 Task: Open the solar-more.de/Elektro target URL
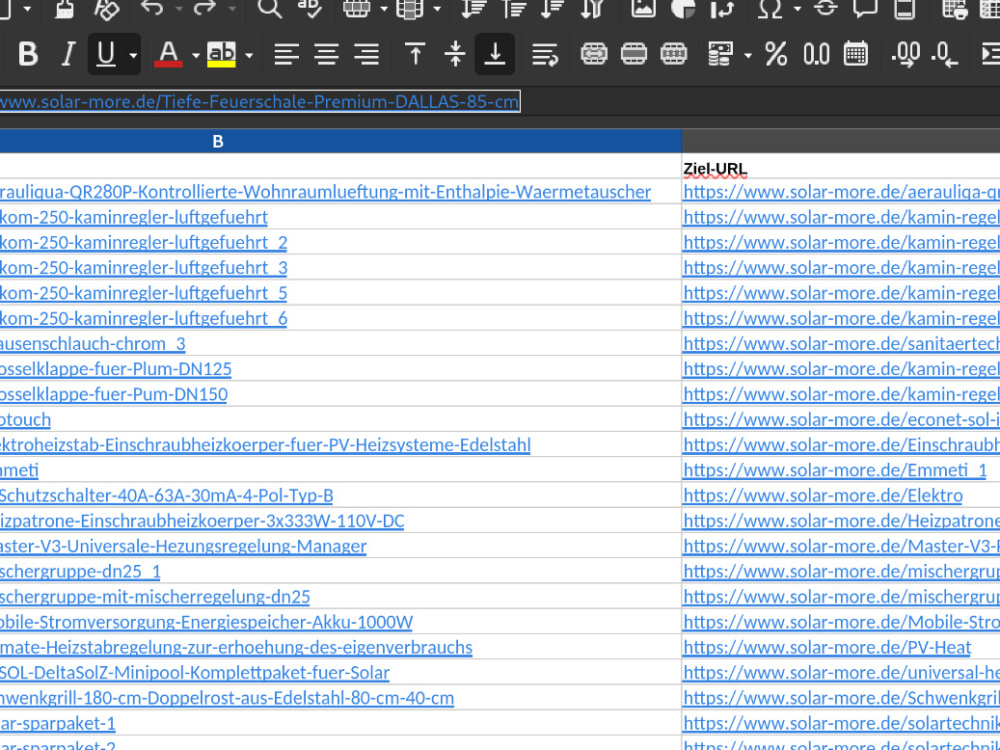tap(823, 496)
